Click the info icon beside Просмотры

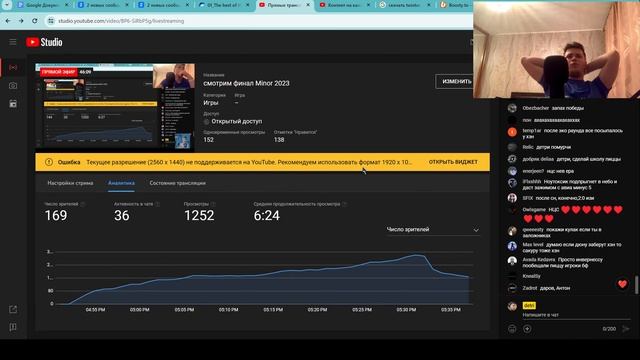click(213, 204)
